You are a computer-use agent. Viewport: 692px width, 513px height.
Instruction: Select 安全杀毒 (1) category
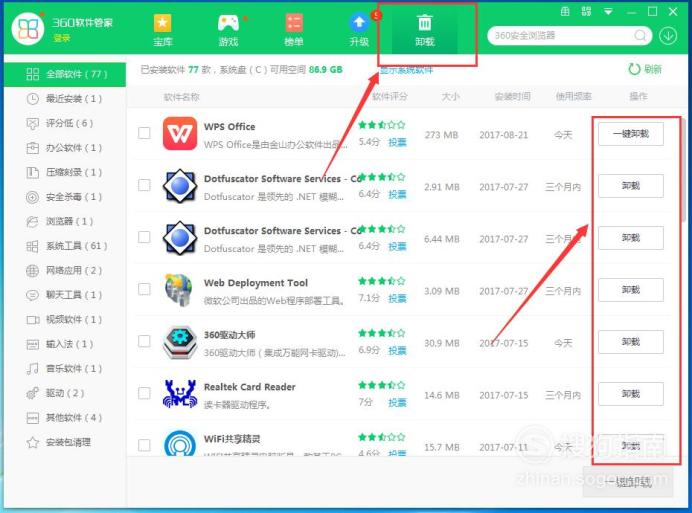coord(65,196)
